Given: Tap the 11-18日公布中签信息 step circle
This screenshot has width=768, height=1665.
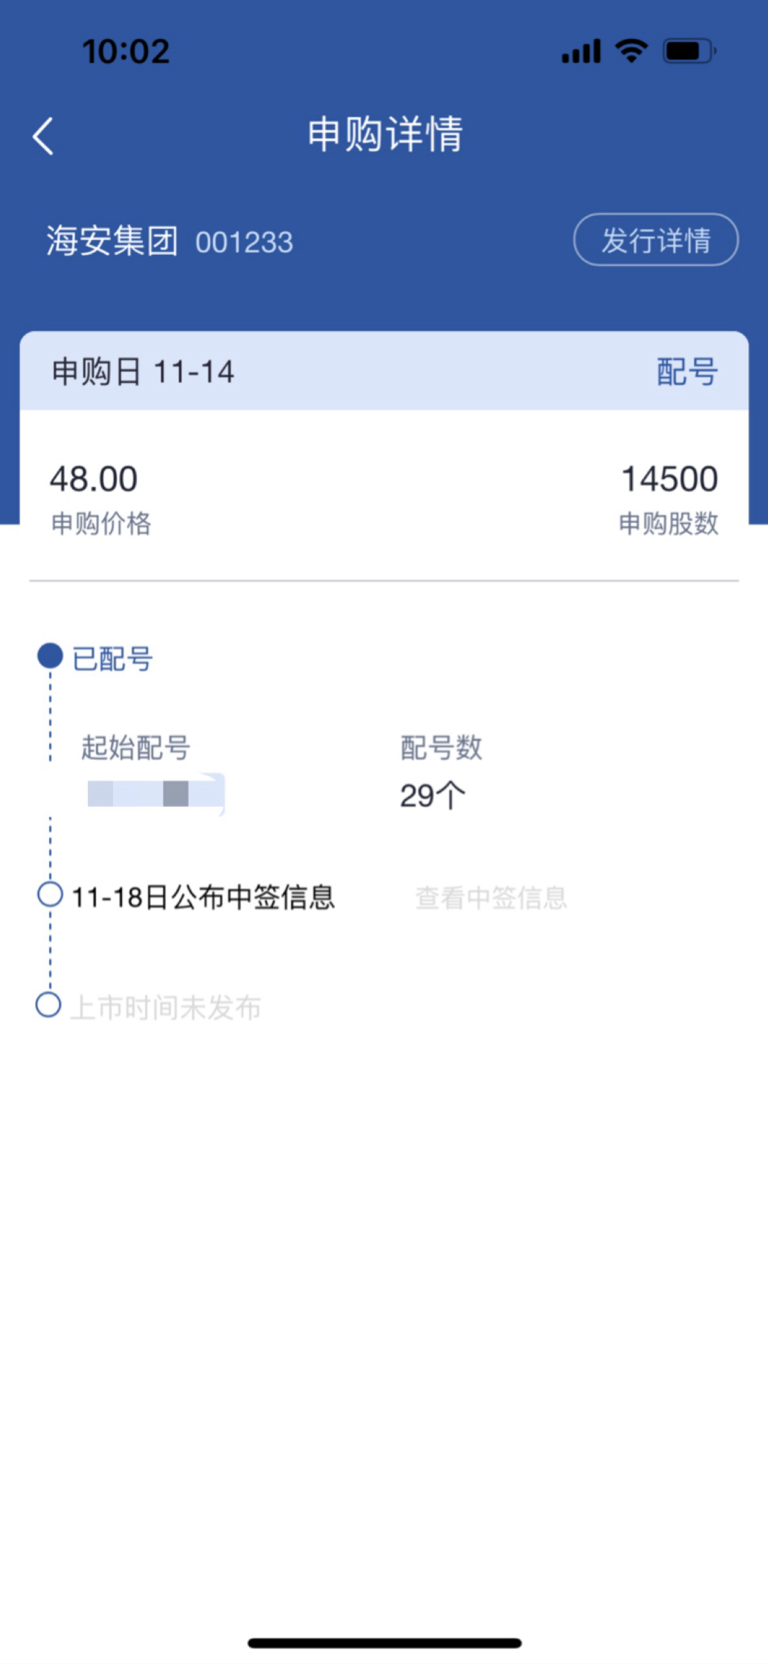Looking at the screenshot, I should [50, 894].
